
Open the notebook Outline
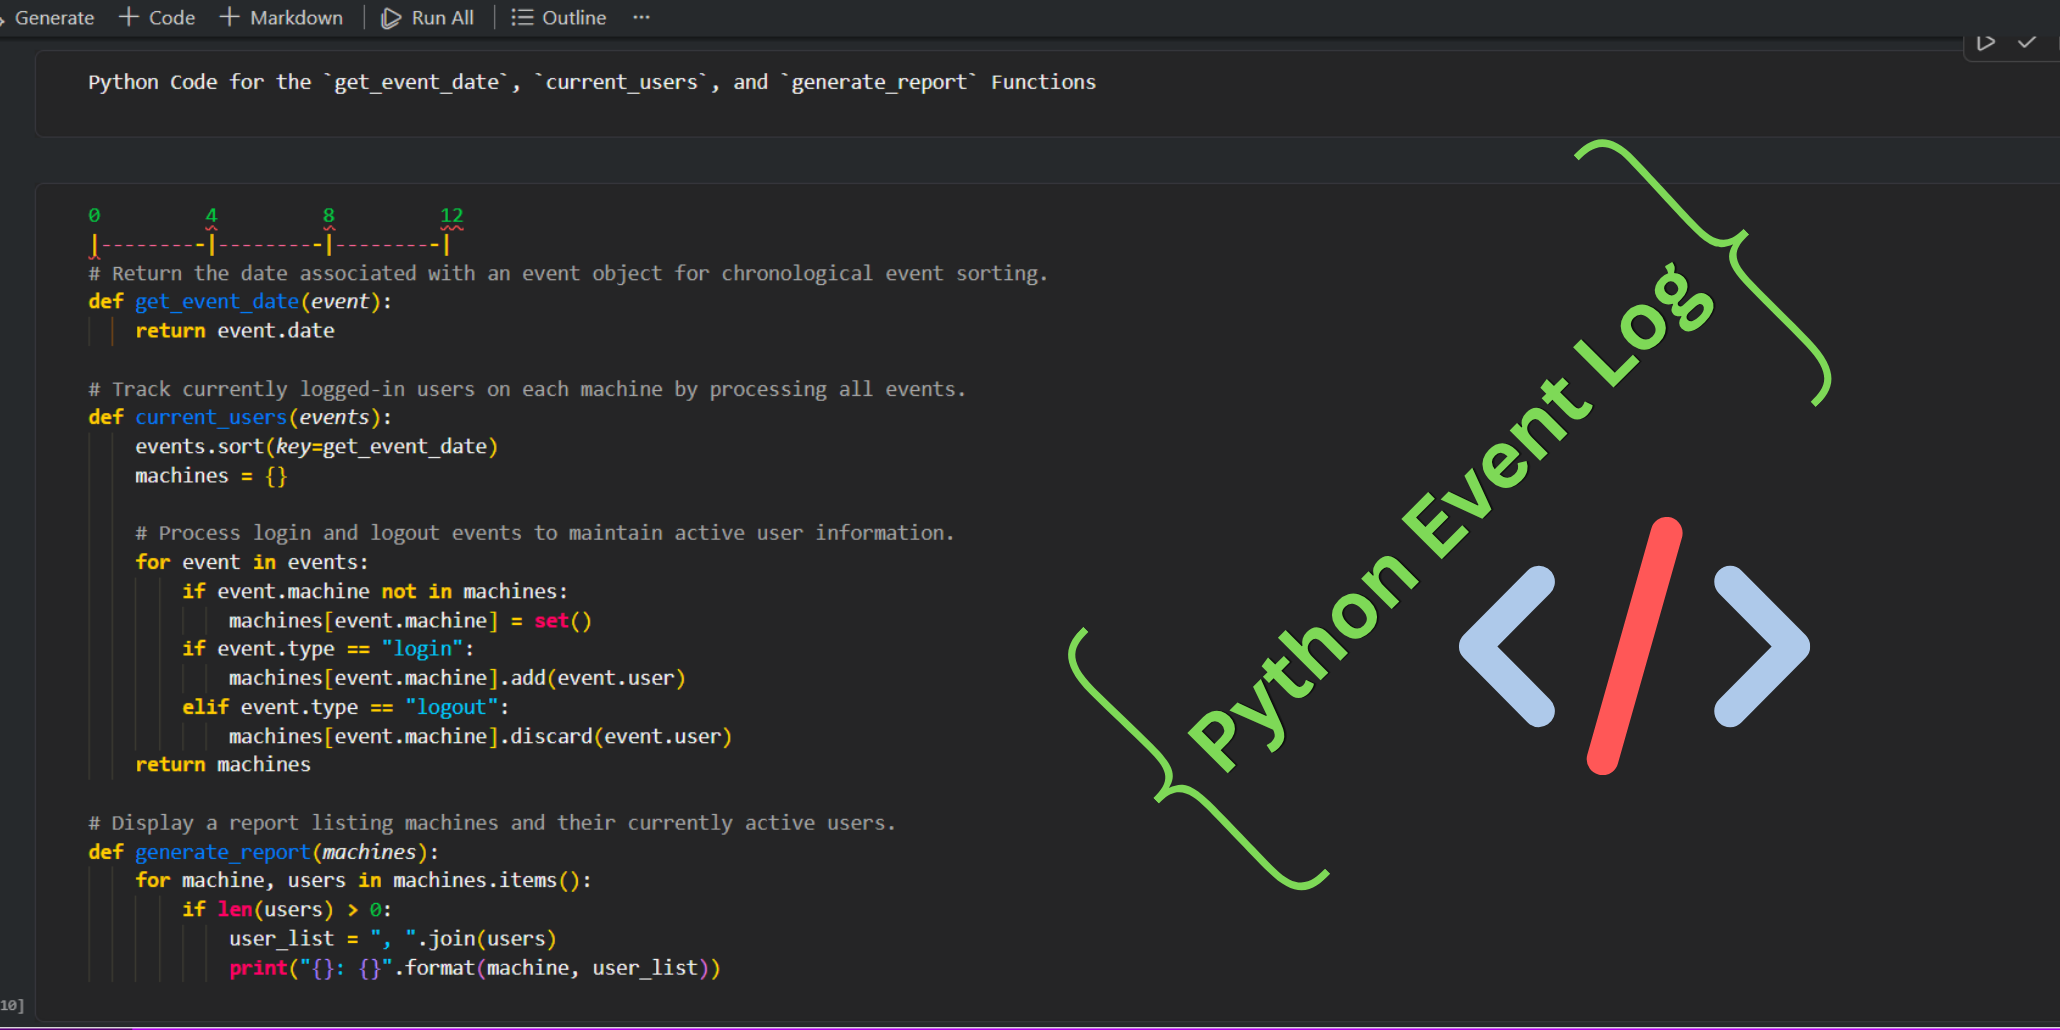pyautogui.click(x=559, y=18)
